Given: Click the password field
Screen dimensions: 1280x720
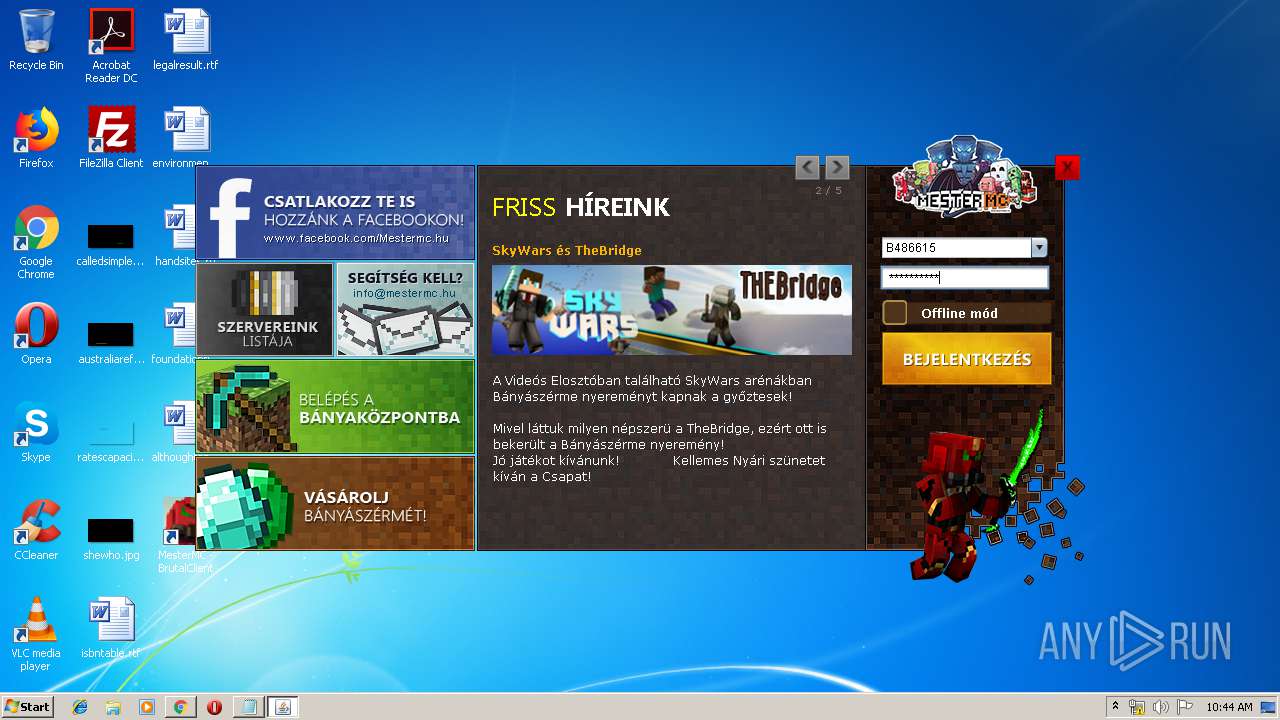Looking at the screenshot, I should 965,277.
